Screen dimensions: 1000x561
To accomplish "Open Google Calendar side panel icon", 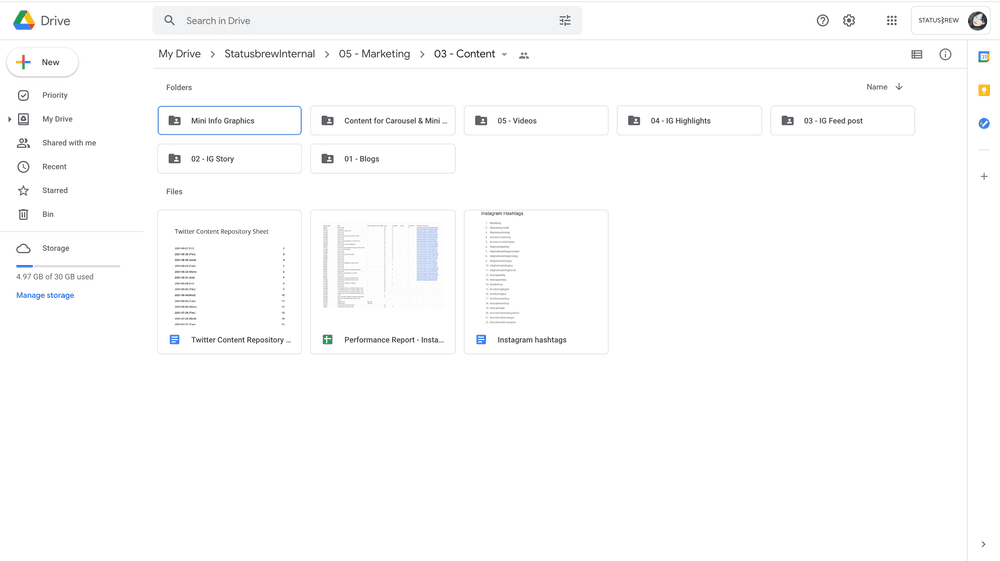I will pos(984,57).
